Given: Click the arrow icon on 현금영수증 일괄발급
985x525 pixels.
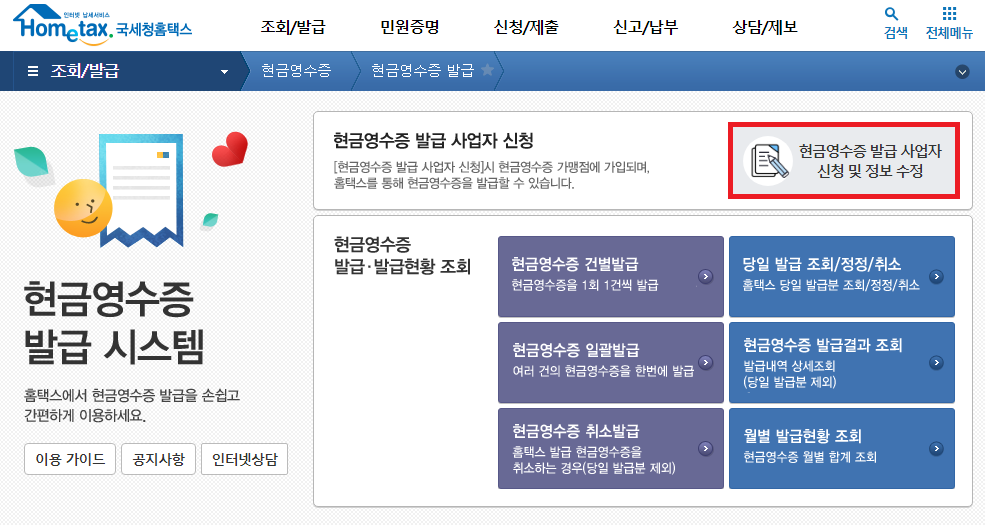Looking at the screenshot, I should coord(706,362).
